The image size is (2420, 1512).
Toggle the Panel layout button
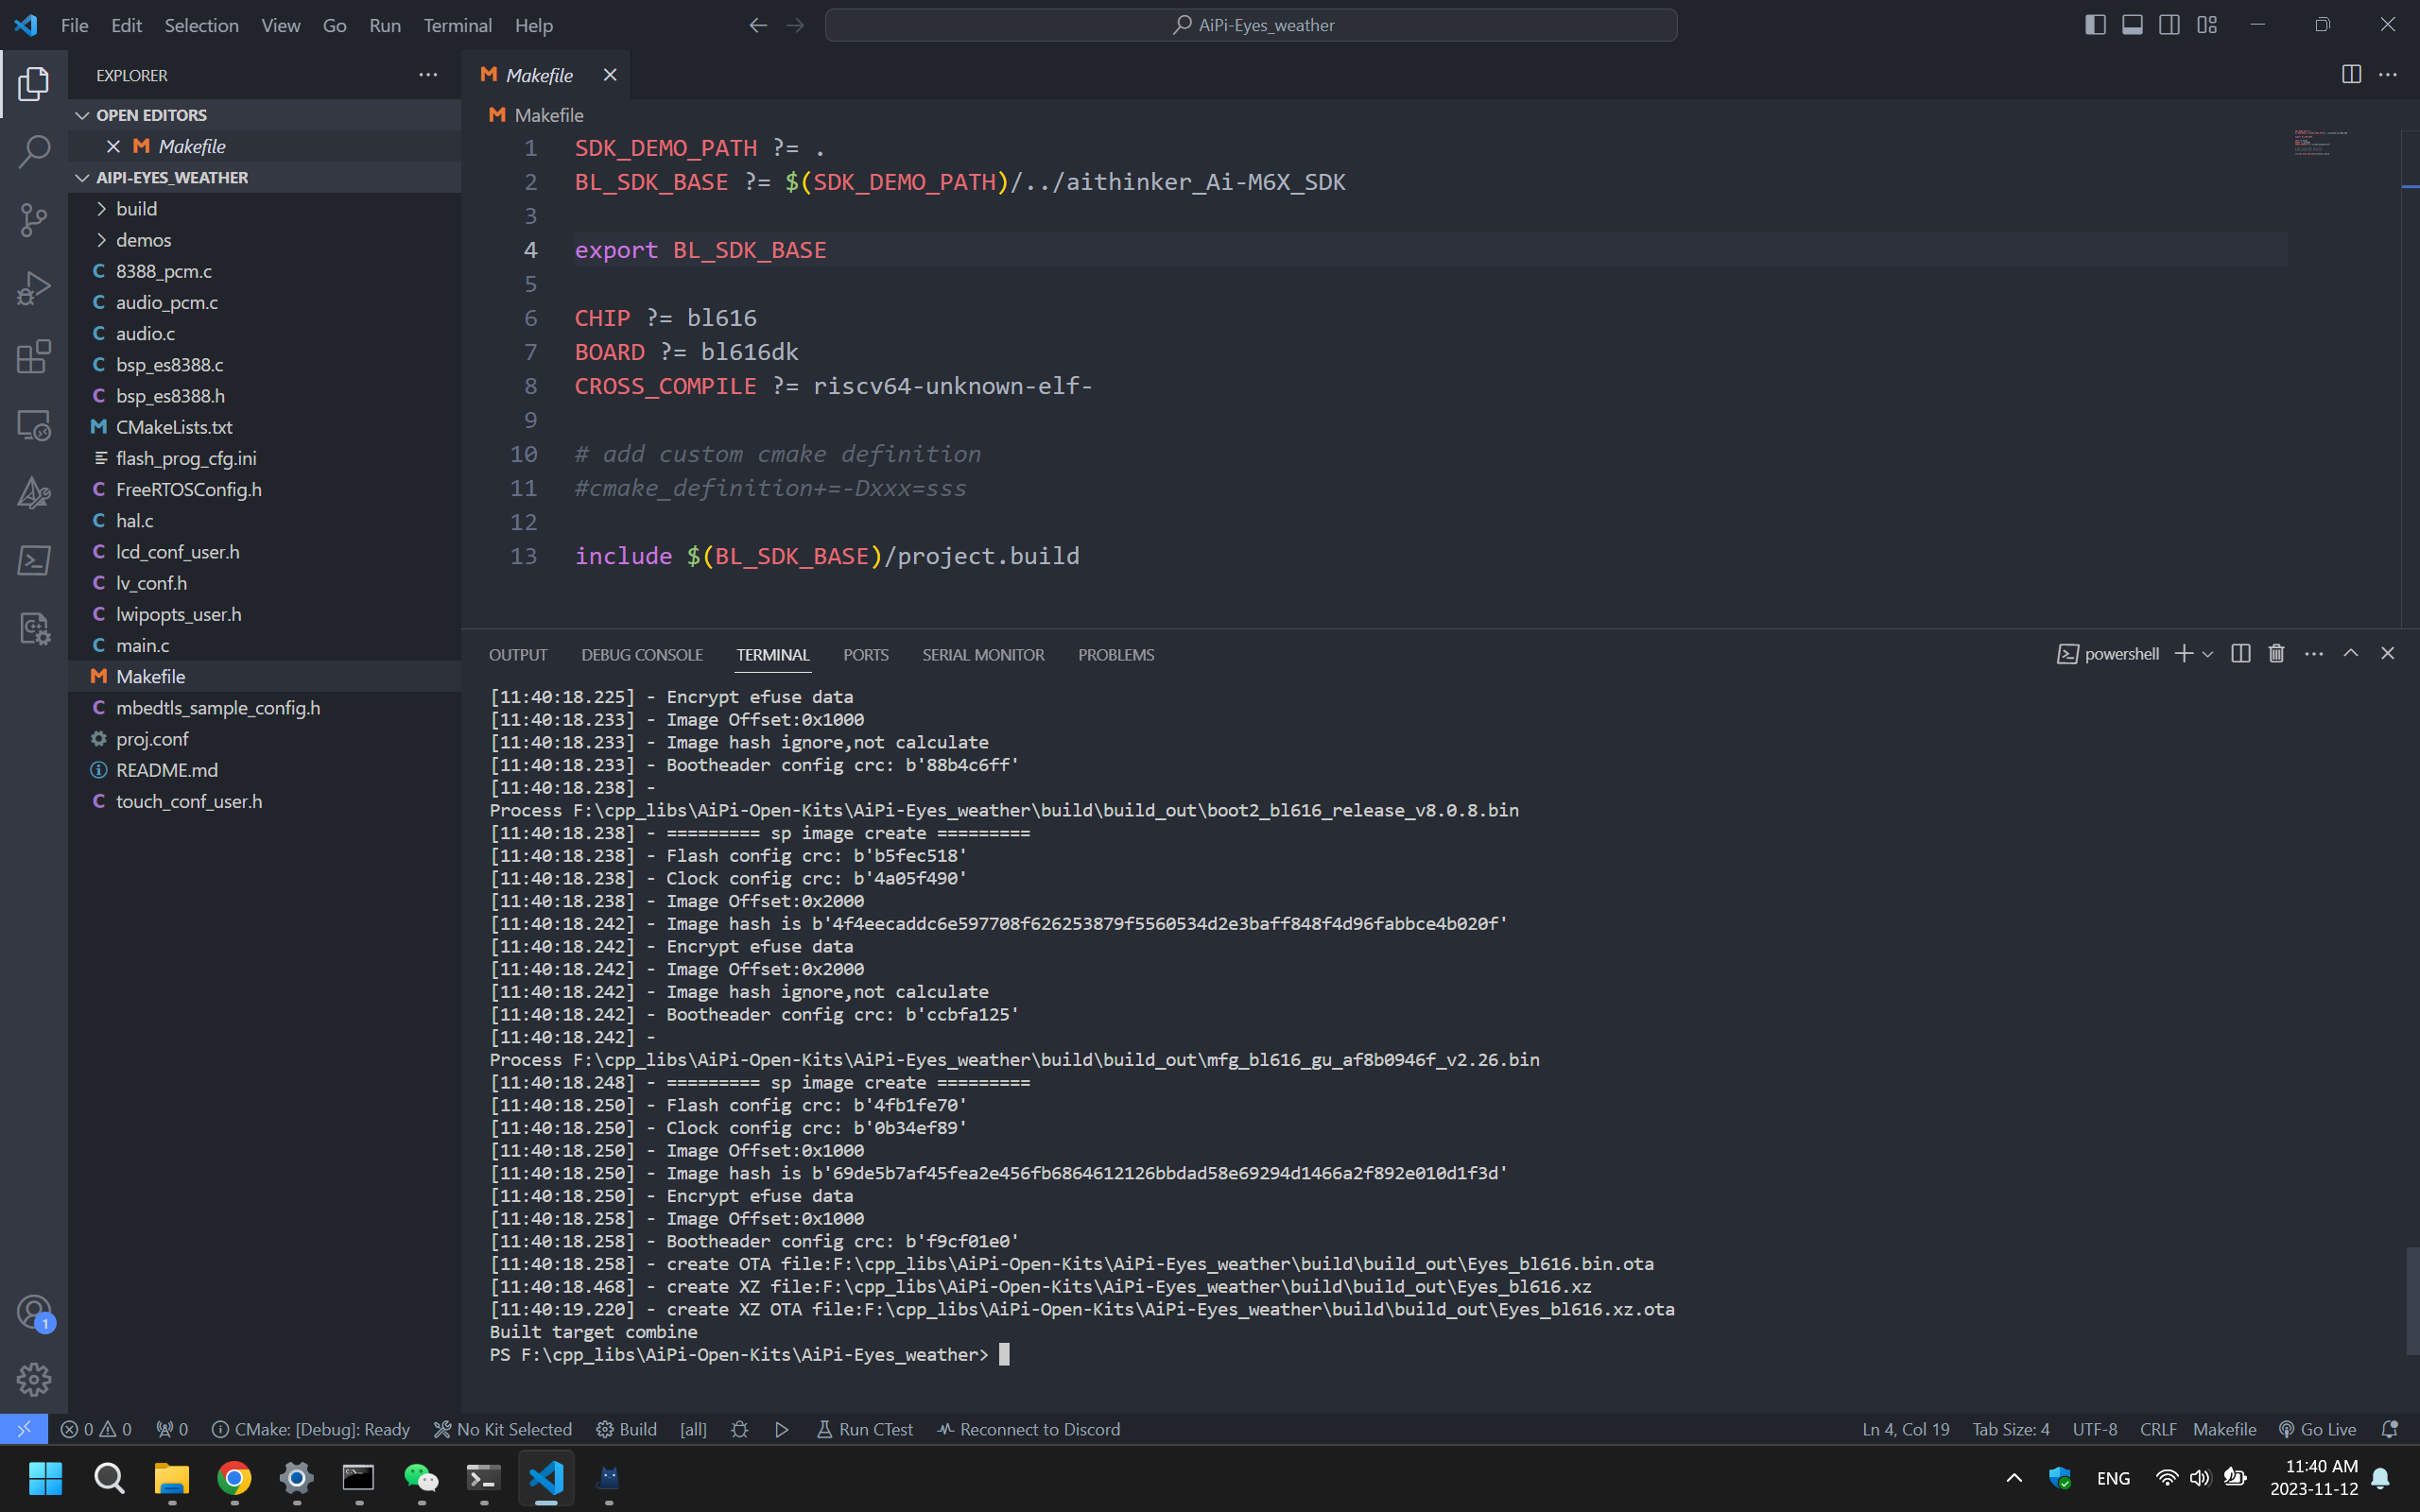[x=2132, y=25]
